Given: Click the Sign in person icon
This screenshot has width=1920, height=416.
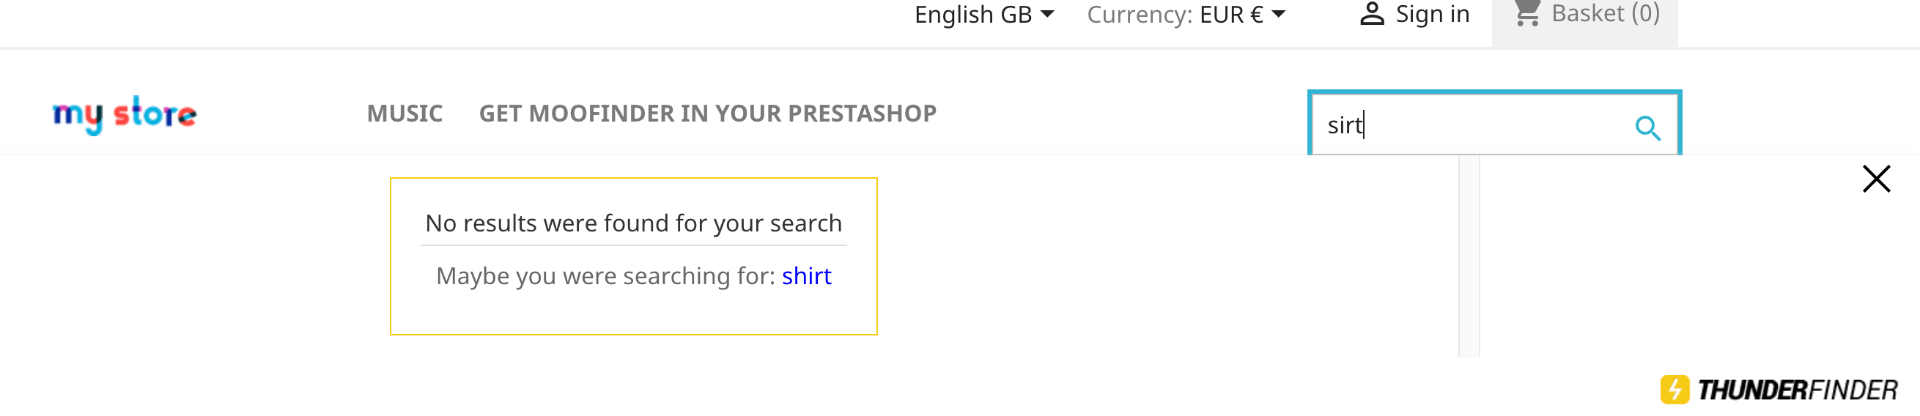Looking at the screenshot, I should [x=1372, y=14].
